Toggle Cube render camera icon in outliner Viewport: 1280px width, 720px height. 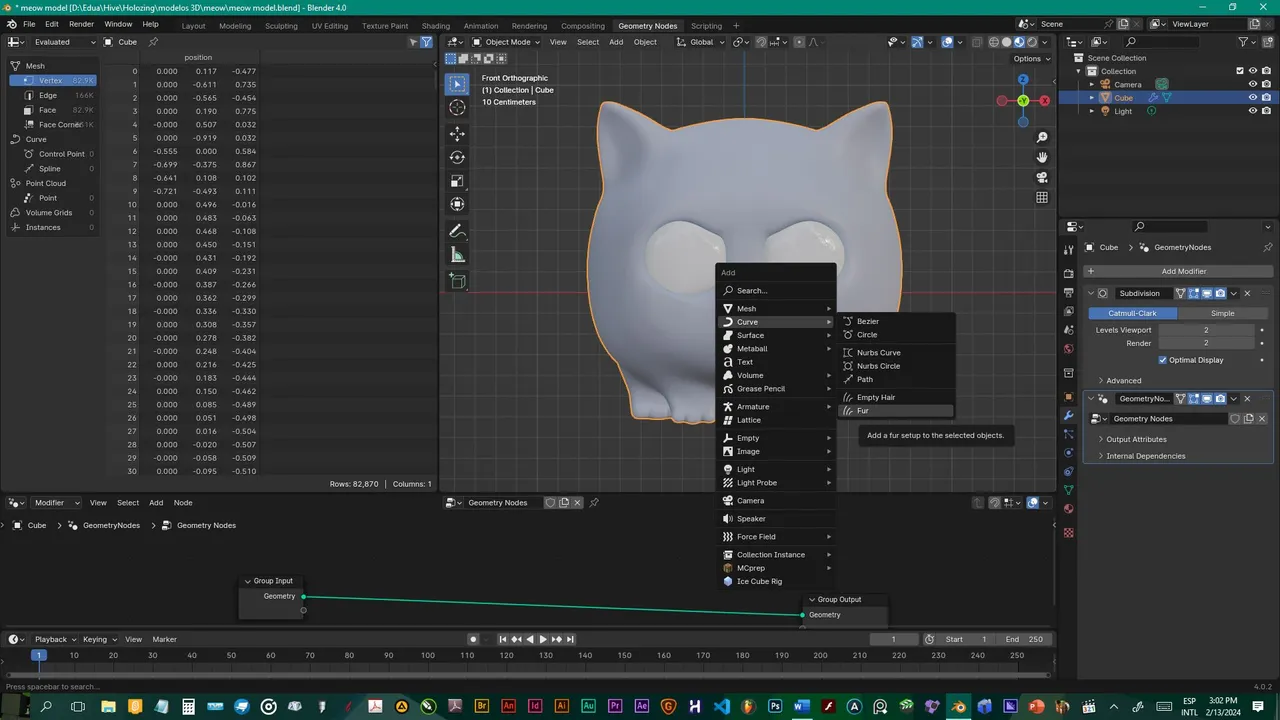pyautogui.click(x=1266, y=98)
